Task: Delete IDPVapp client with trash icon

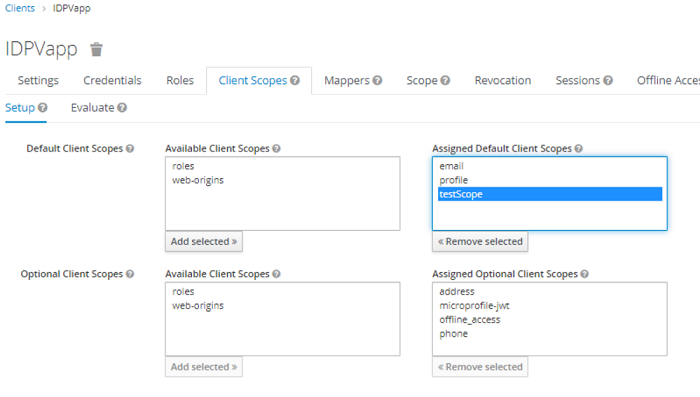Action: 96,49
